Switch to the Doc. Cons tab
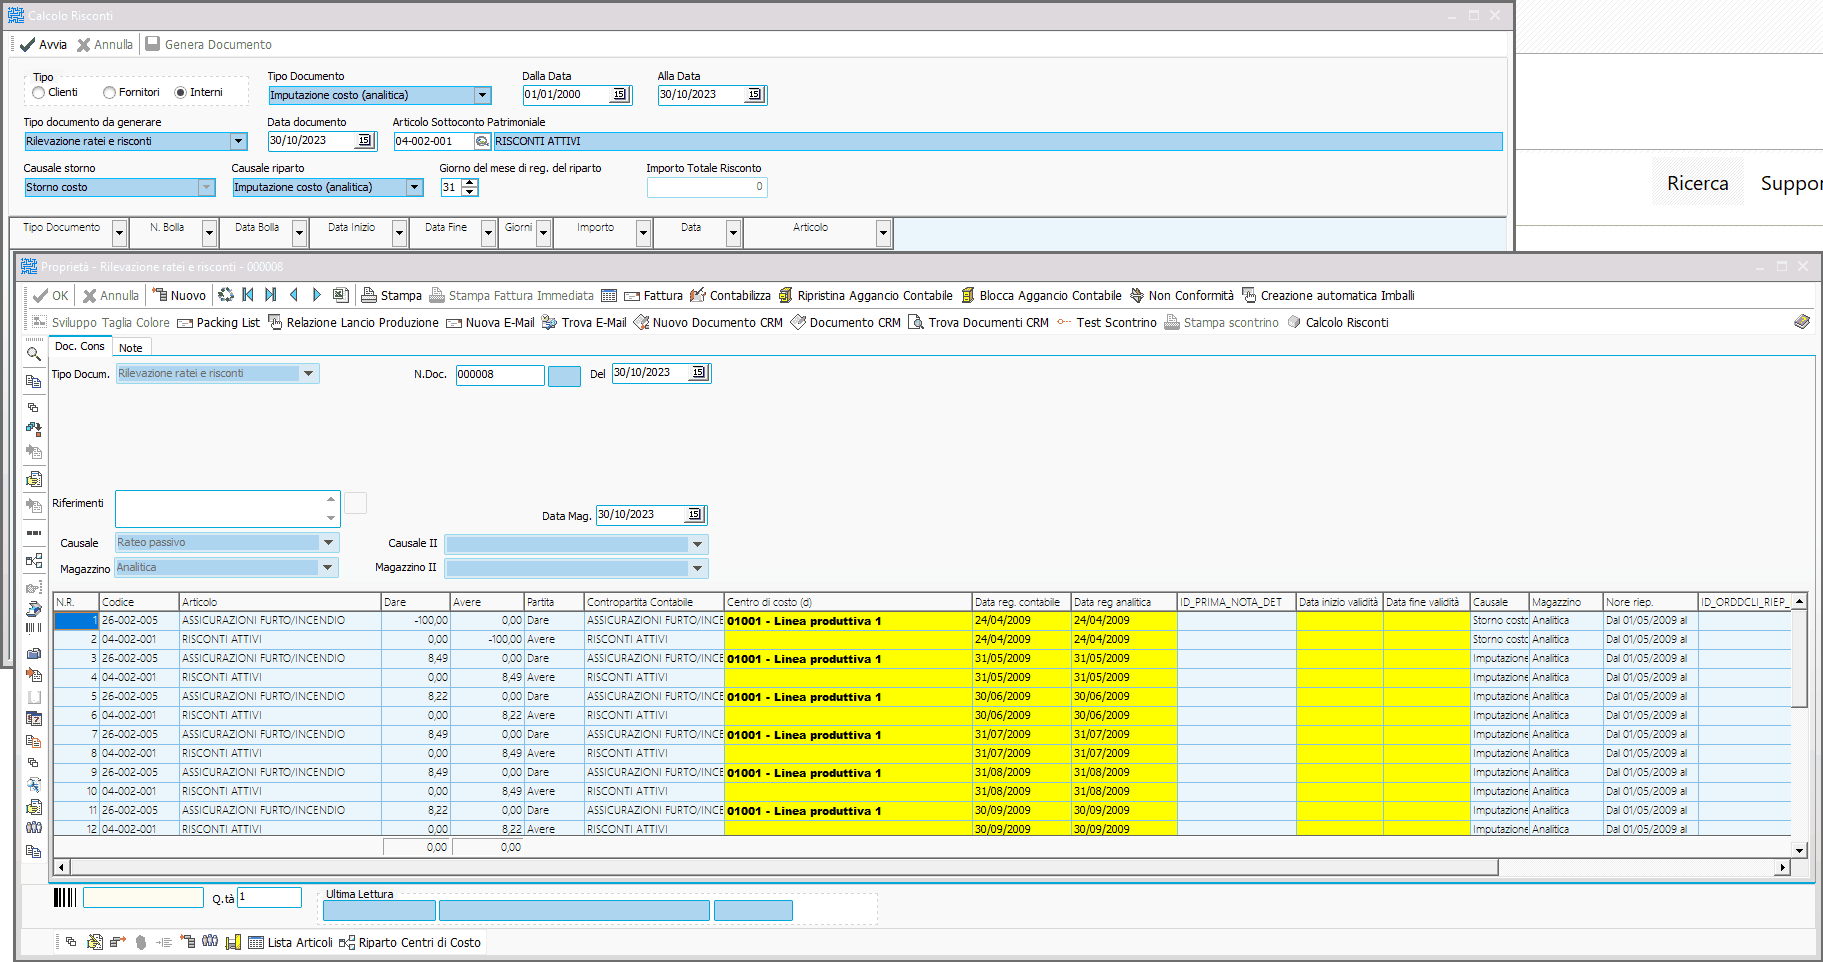The height and width of the screenshot is (962, 1823). (x=80, y=346)
